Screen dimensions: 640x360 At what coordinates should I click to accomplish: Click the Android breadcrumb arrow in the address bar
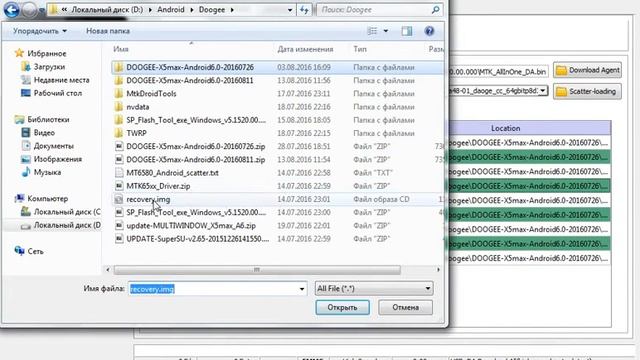pyautogui.click(x=191, y=10)
